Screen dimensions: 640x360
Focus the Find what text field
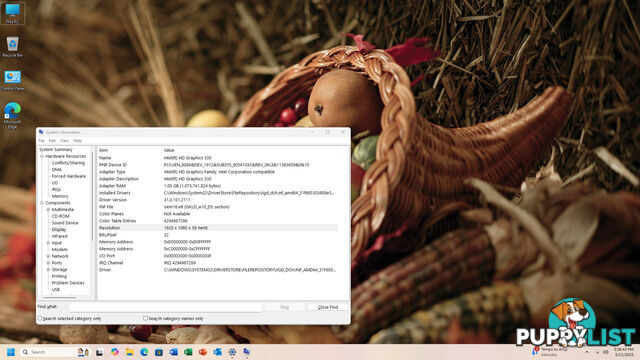165,307
